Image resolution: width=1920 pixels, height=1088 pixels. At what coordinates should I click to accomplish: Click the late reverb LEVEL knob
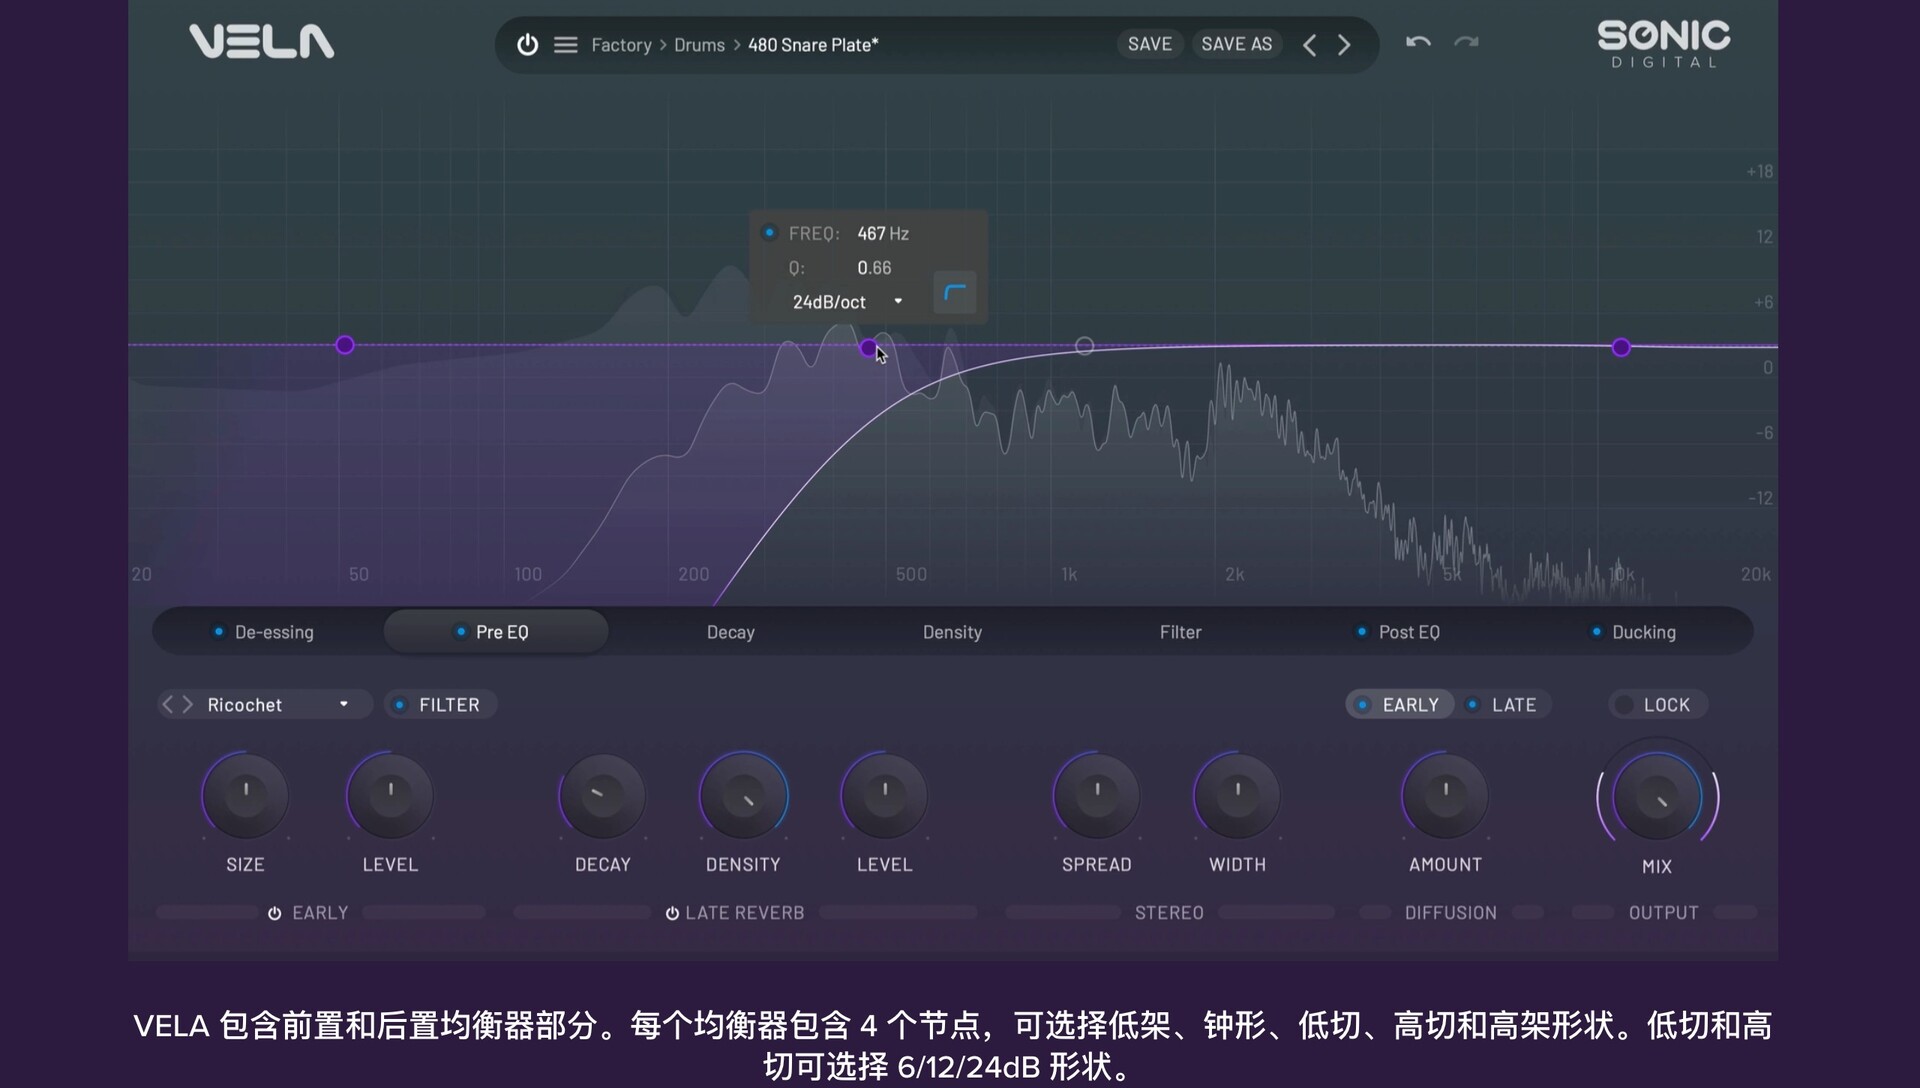[x=885, y=796]
